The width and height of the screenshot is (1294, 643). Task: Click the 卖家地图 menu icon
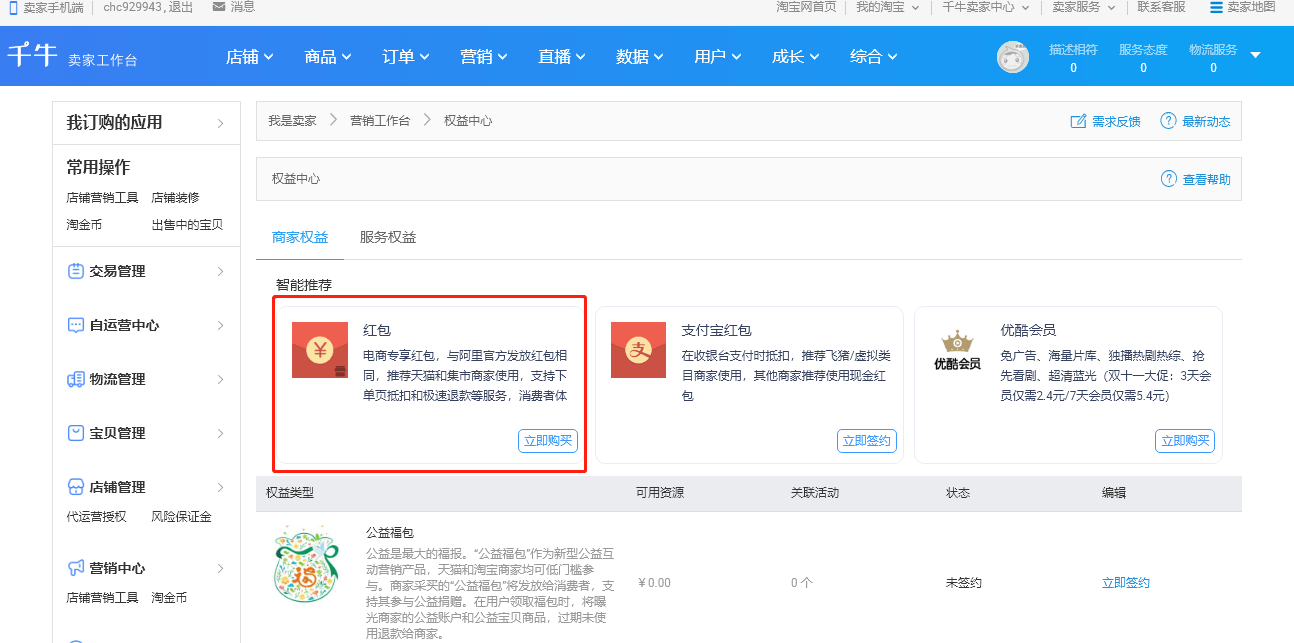click(x=1216, y=7)
